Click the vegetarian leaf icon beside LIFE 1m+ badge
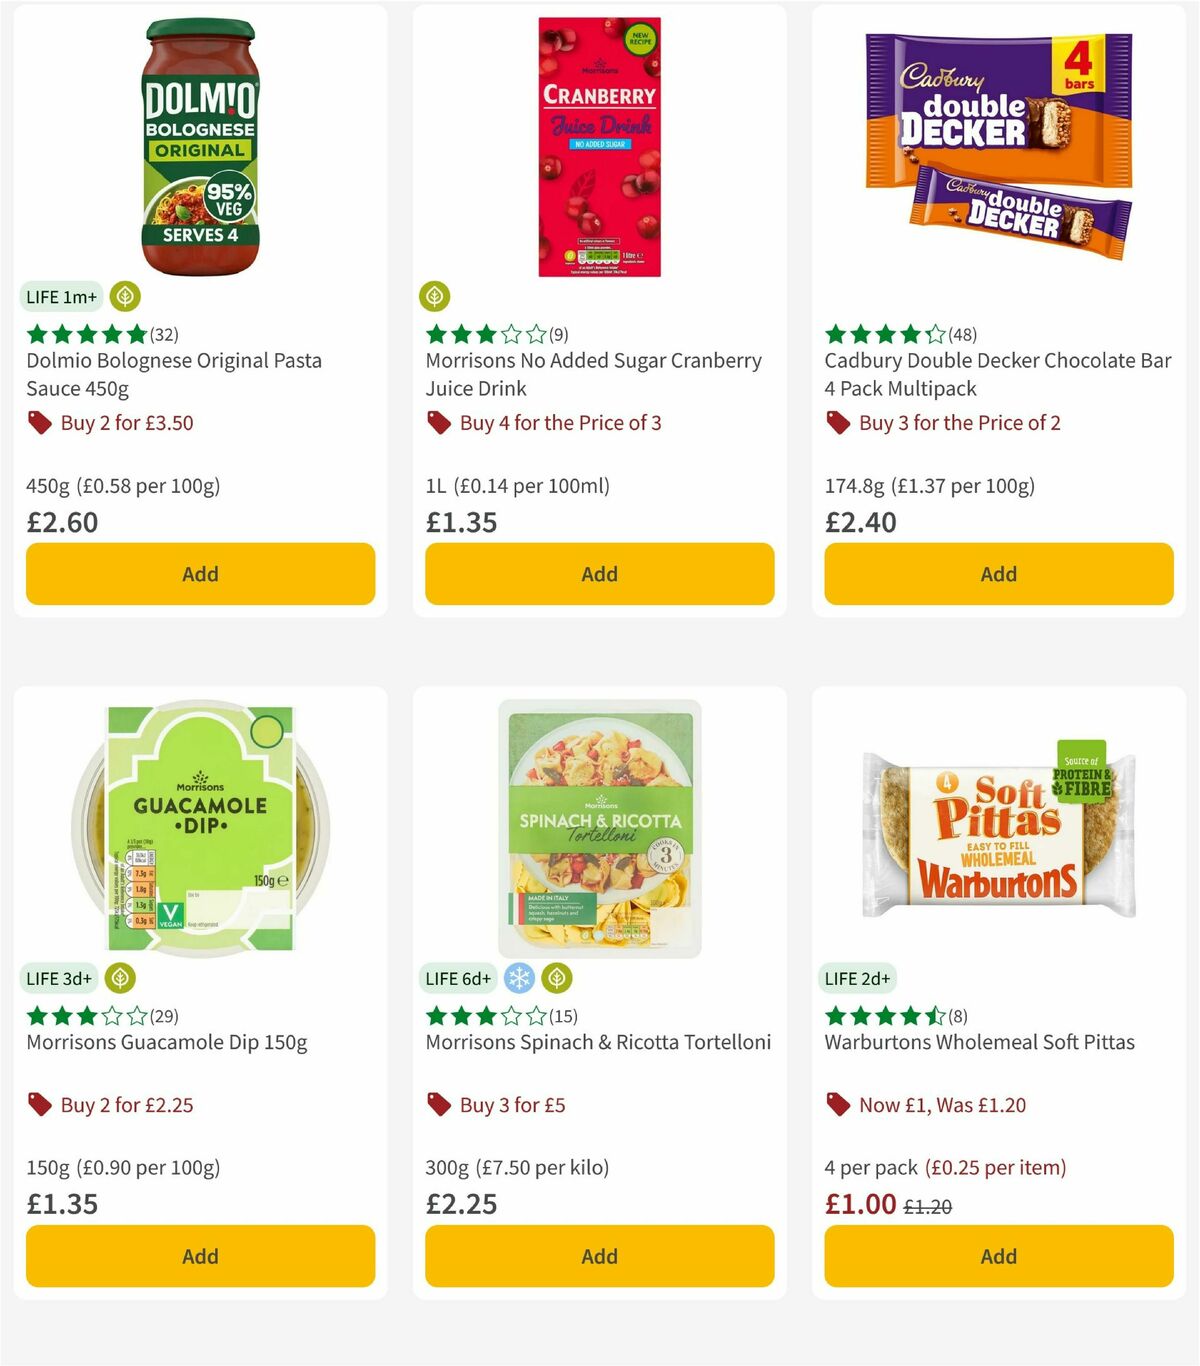 (124, 296)
